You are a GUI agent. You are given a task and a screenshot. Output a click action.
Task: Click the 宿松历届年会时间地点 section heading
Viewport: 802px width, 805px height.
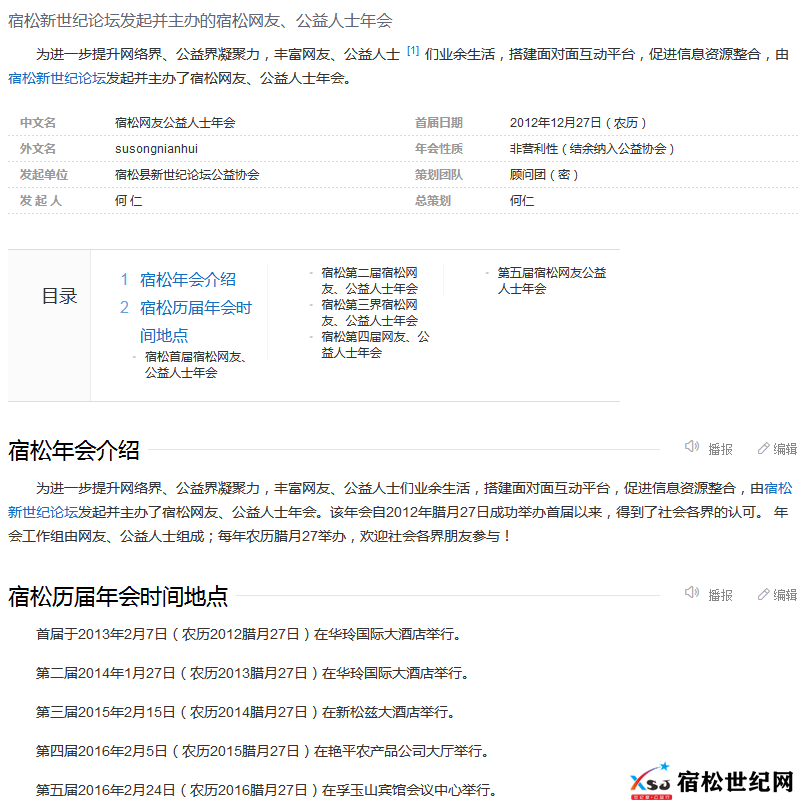[118, 597]
